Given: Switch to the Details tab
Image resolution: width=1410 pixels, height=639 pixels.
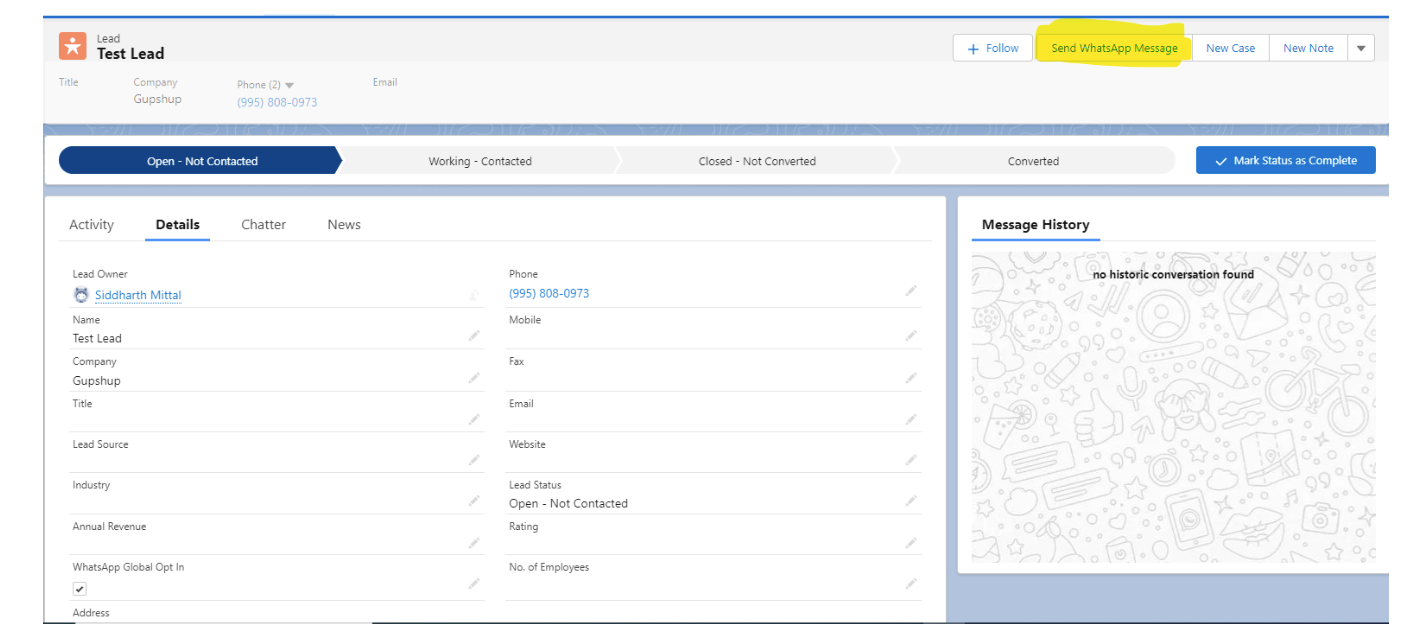Looking at the screenshot, I should 178,225.
